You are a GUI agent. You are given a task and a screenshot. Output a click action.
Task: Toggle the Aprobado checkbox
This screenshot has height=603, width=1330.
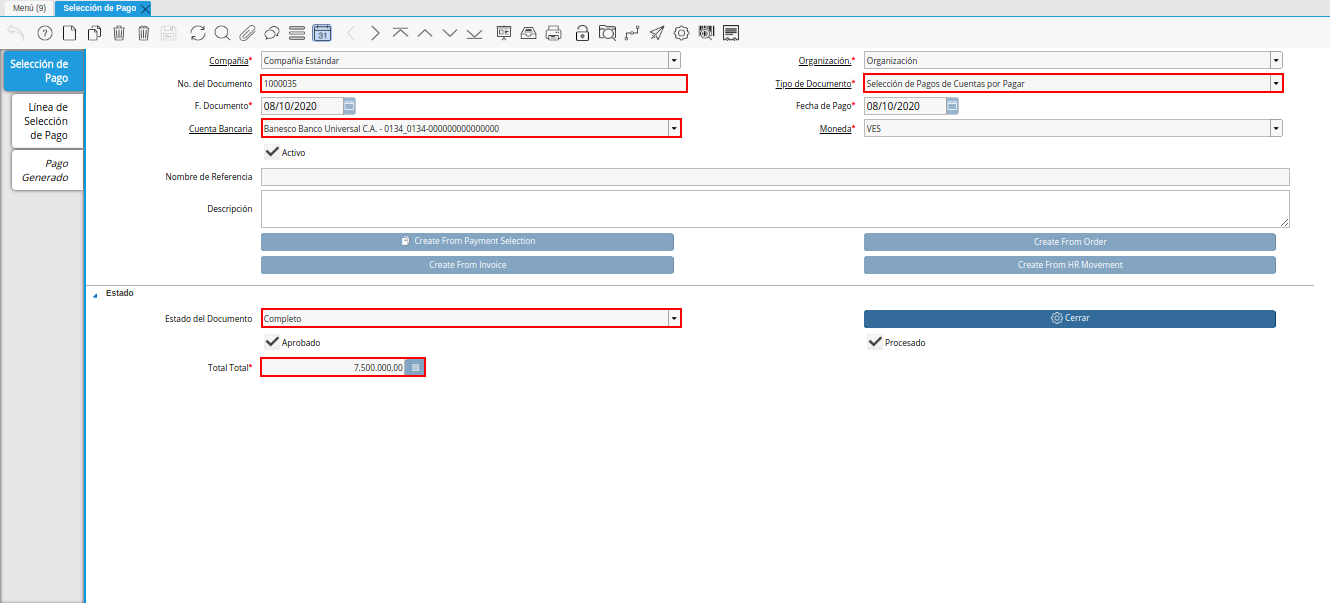tap(271, 342)
